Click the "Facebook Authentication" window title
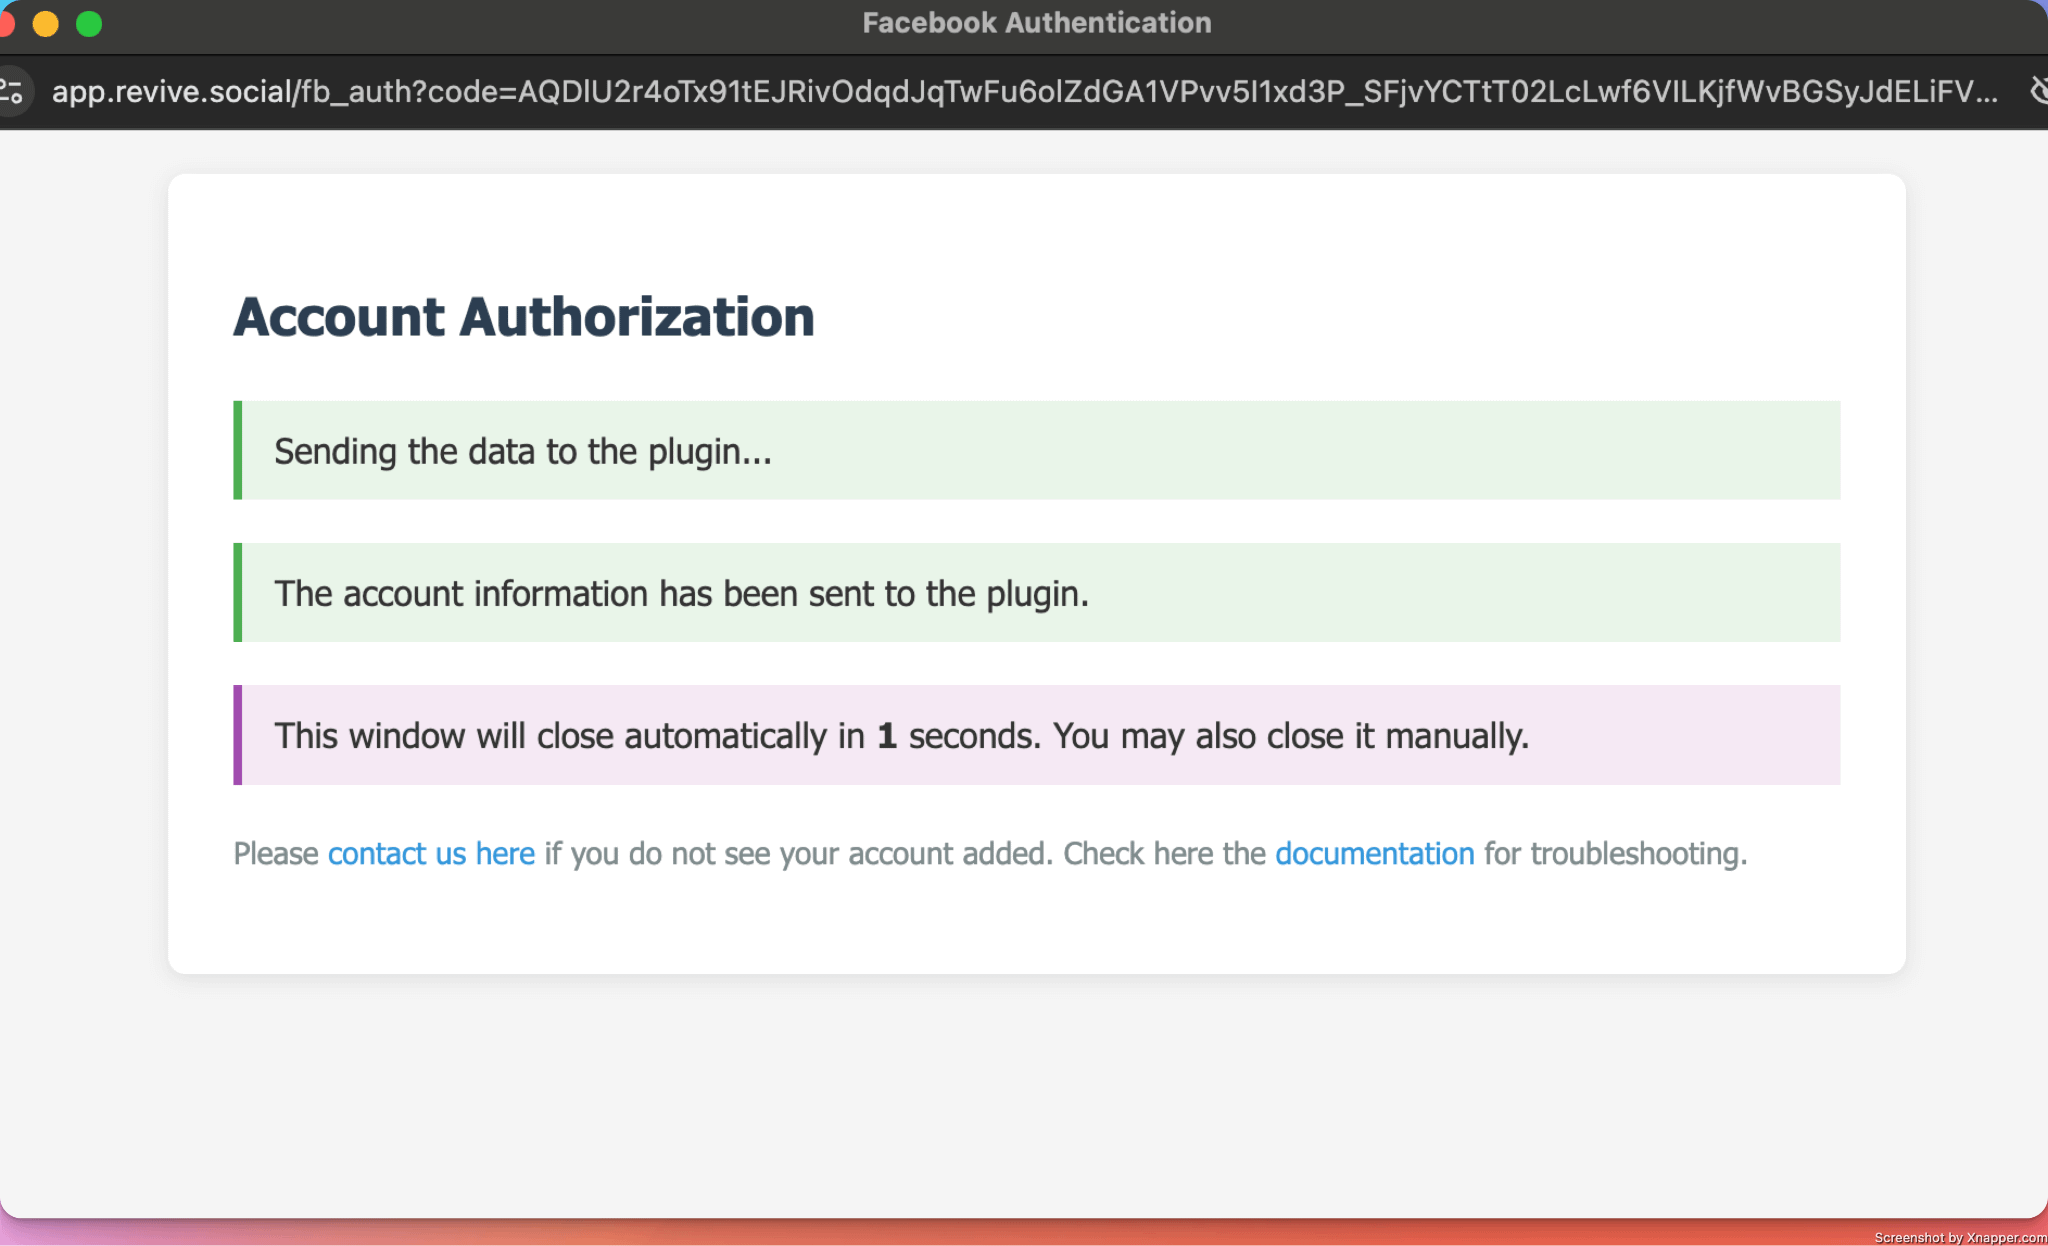Screen dimensions: 2048x1246 [1036, 23]
